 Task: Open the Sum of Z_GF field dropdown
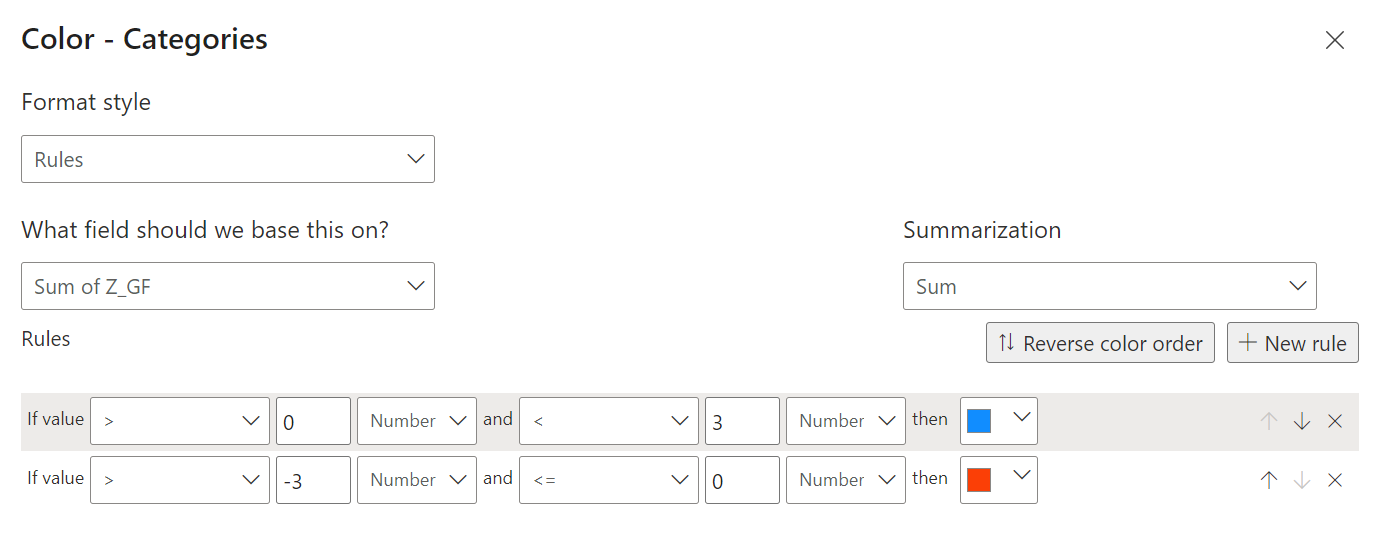click(x=228, y=286)
